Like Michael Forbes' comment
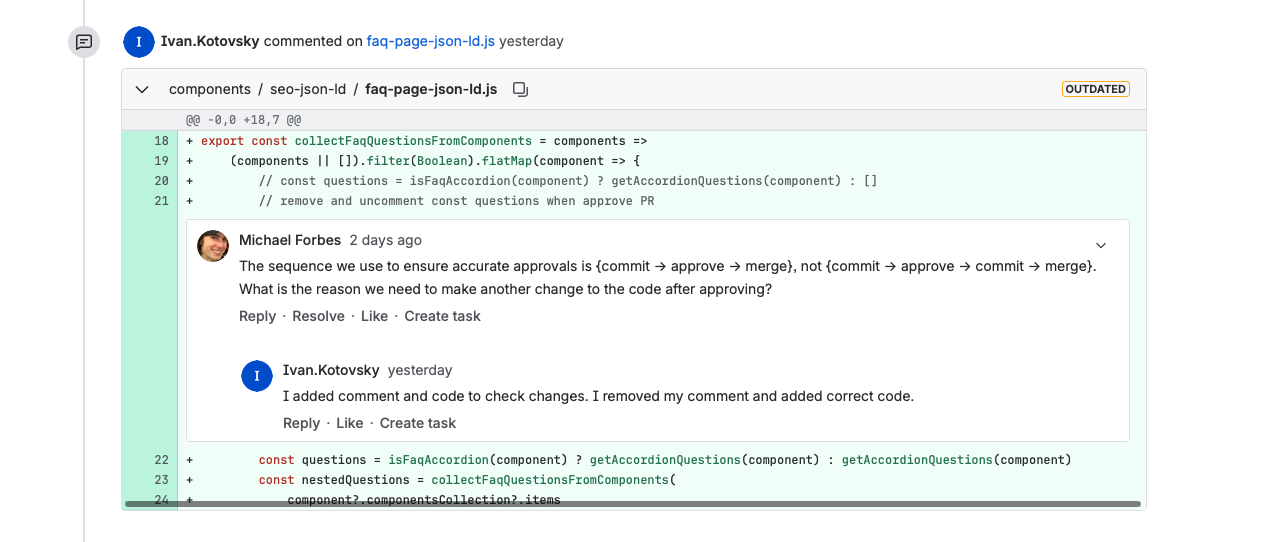Viewport: 1266px width, 542px height. pos(374,316)
